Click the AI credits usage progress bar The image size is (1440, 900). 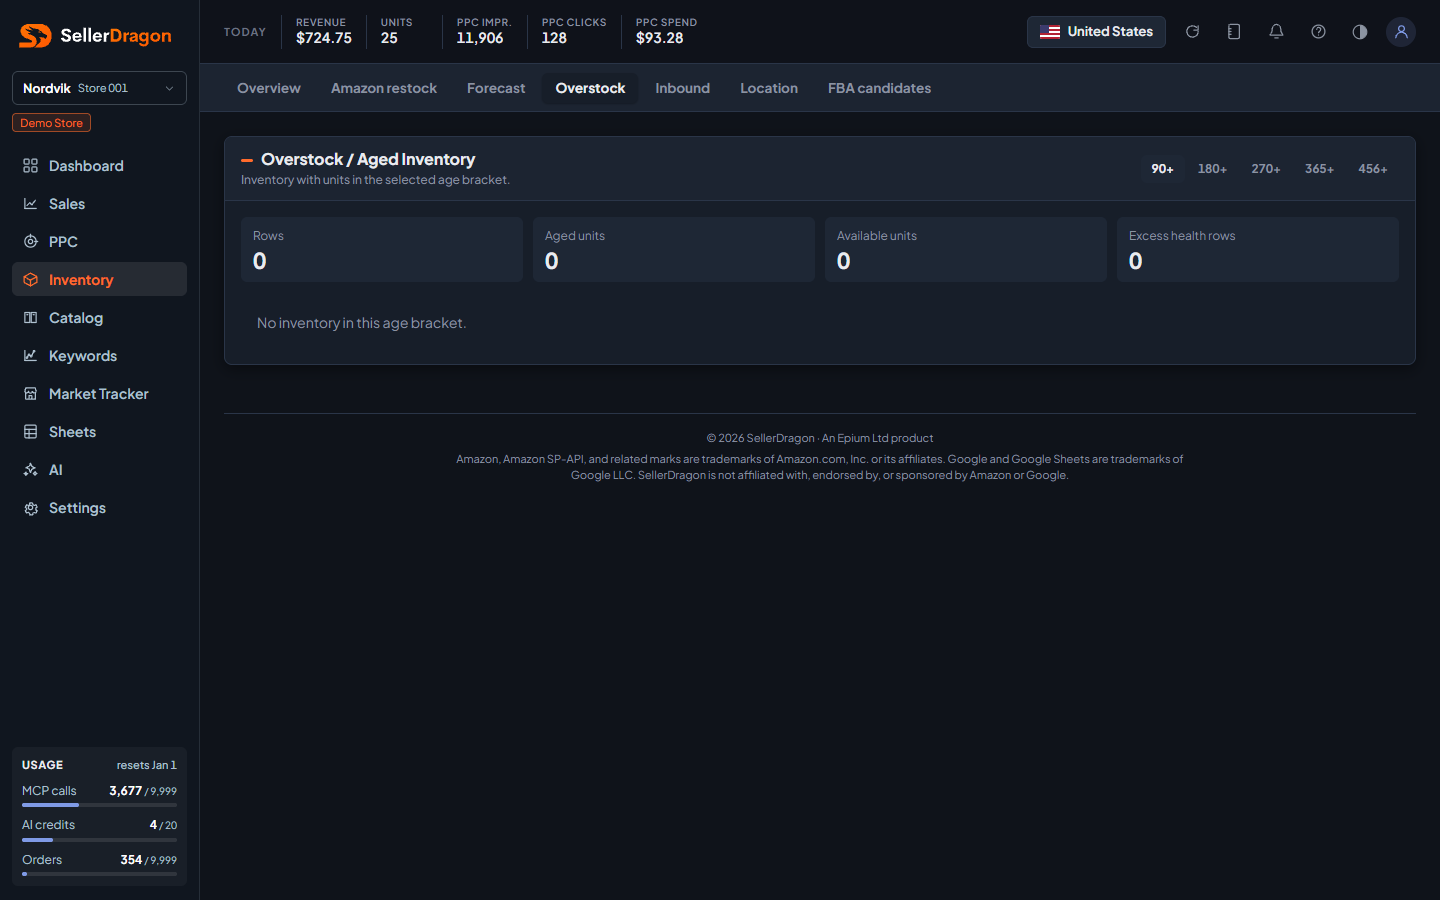[x=99, y=840]
